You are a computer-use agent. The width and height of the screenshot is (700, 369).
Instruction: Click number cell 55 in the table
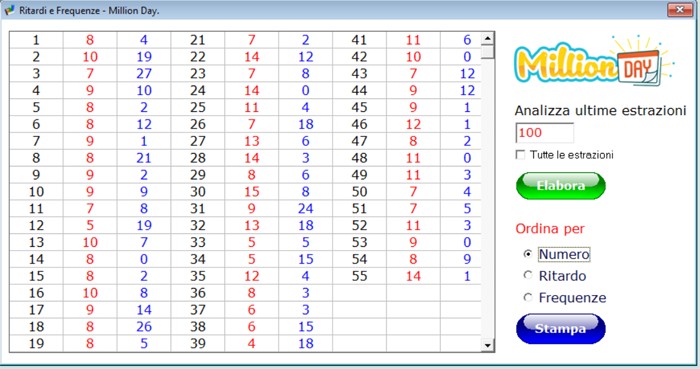click(x=359, y=276)
